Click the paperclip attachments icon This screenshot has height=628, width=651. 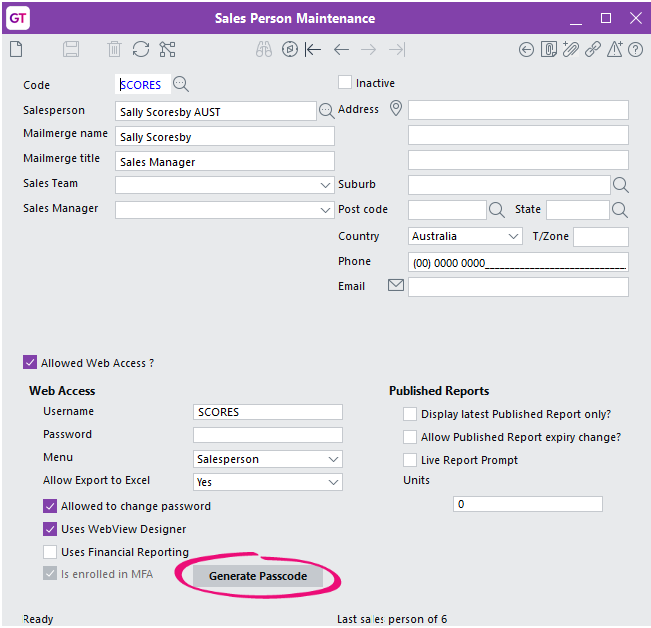(571, 49)
